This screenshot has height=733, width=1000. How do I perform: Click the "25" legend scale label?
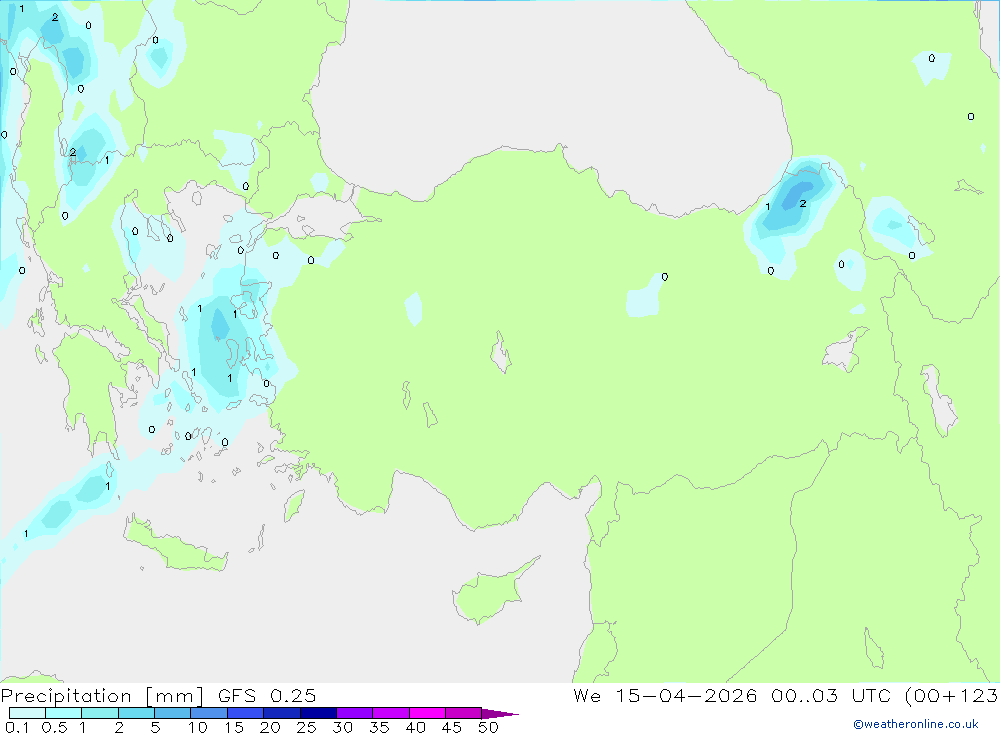[x=307, y=727]
